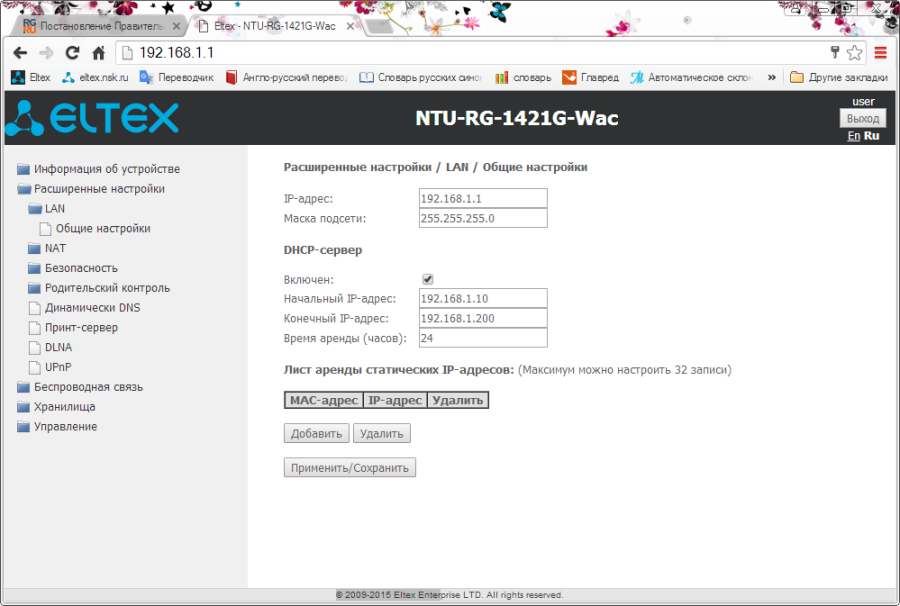Open the Словарь русских синонимов bookmark
This screenshot has width=900, height=606.
tap(421, 77)
